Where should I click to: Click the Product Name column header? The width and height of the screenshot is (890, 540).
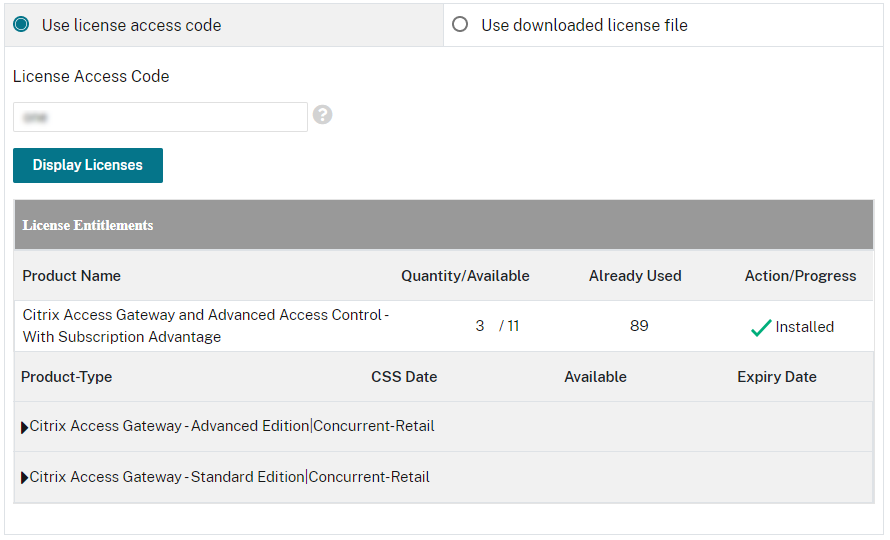point(71,276)
